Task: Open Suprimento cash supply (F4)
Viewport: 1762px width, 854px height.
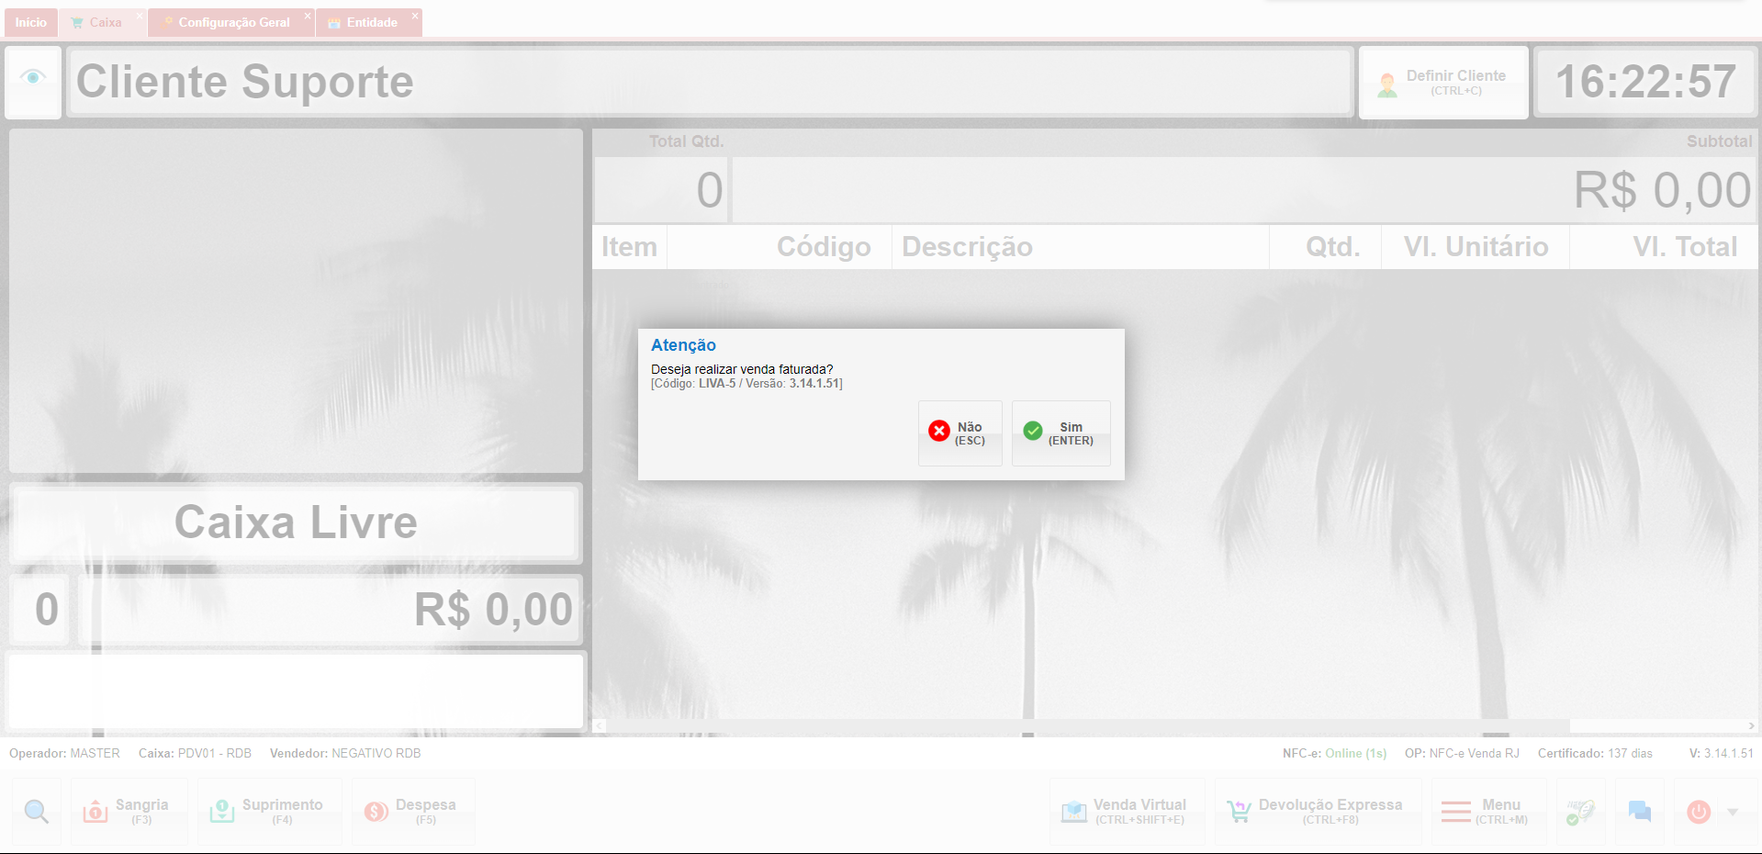Action: point(267,811)
